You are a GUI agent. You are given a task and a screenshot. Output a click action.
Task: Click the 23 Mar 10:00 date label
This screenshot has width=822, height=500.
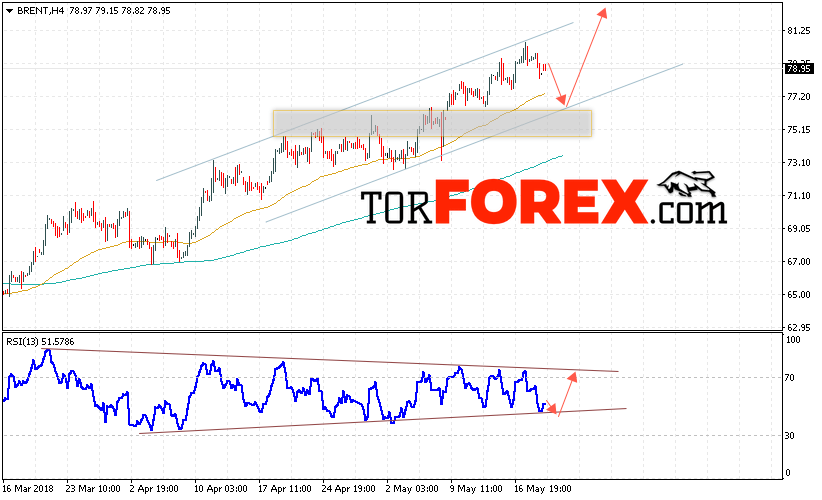(x=93, y=489)
